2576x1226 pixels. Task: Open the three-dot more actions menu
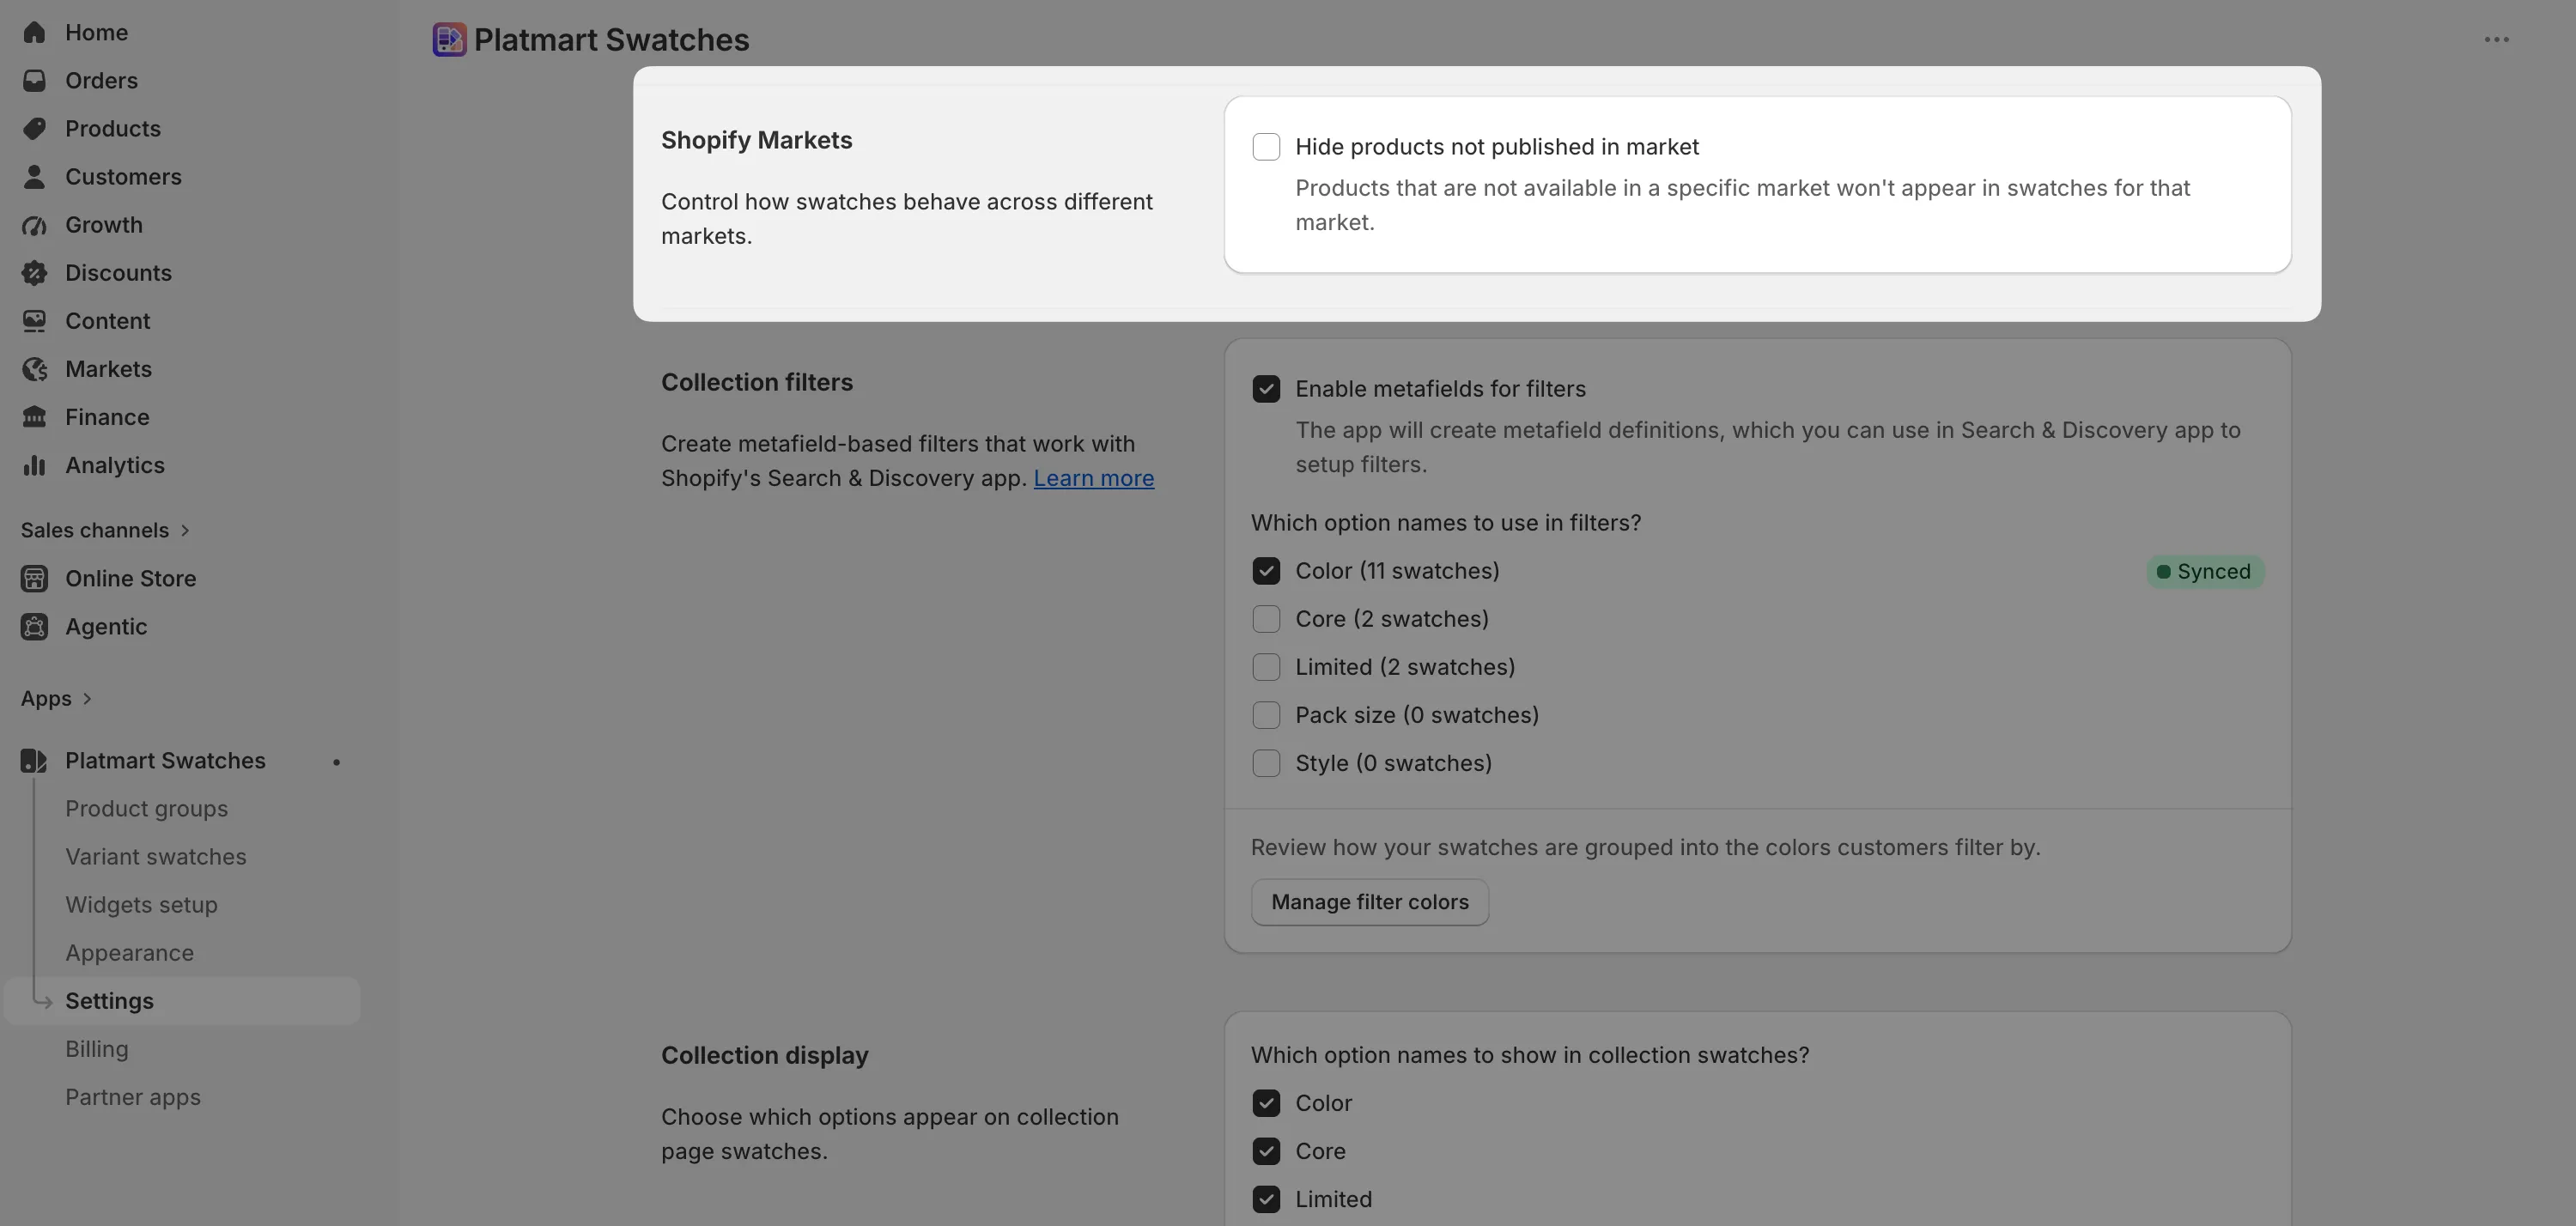(x=2496, y=39)
